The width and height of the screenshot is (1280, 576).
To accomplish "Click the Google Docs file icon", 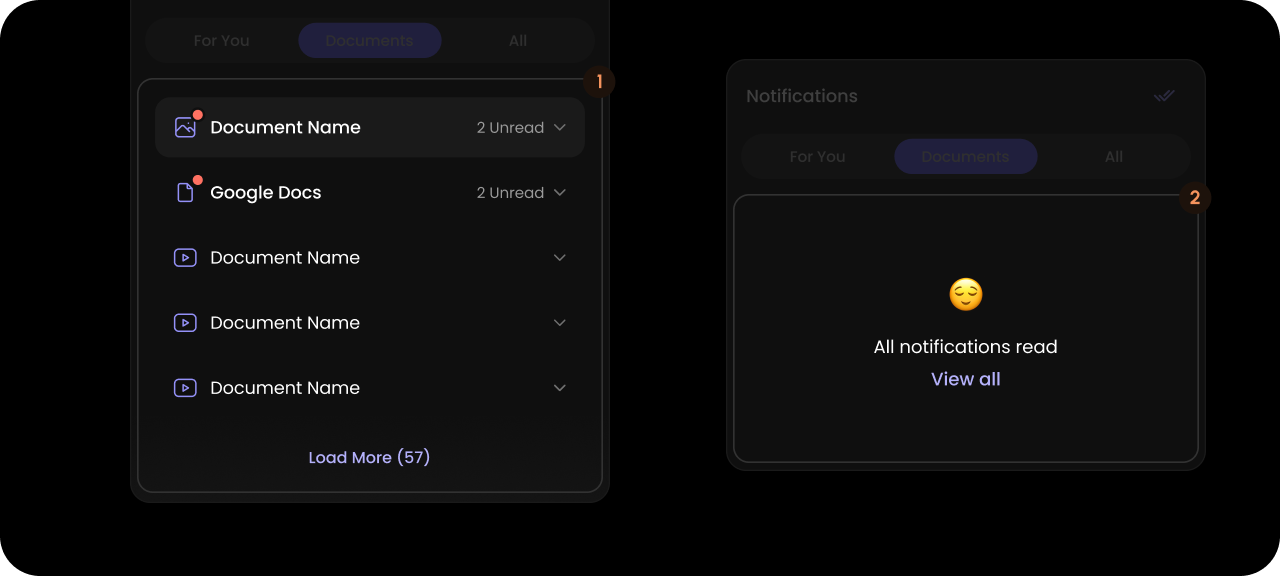I will [185, 192].
